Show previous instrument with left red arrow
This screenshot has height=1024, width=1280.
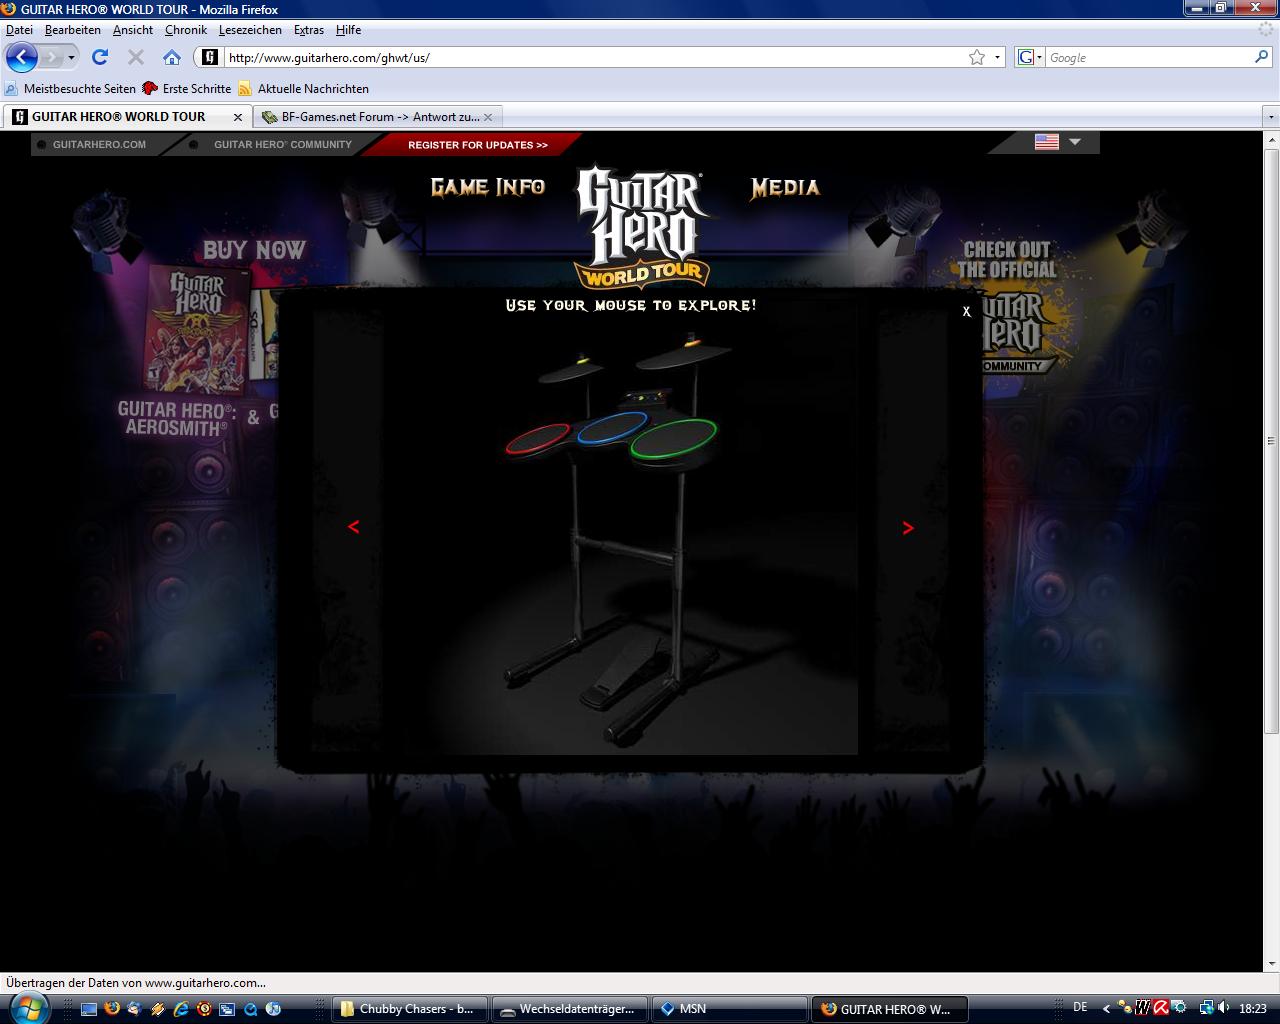coord(353,527)
